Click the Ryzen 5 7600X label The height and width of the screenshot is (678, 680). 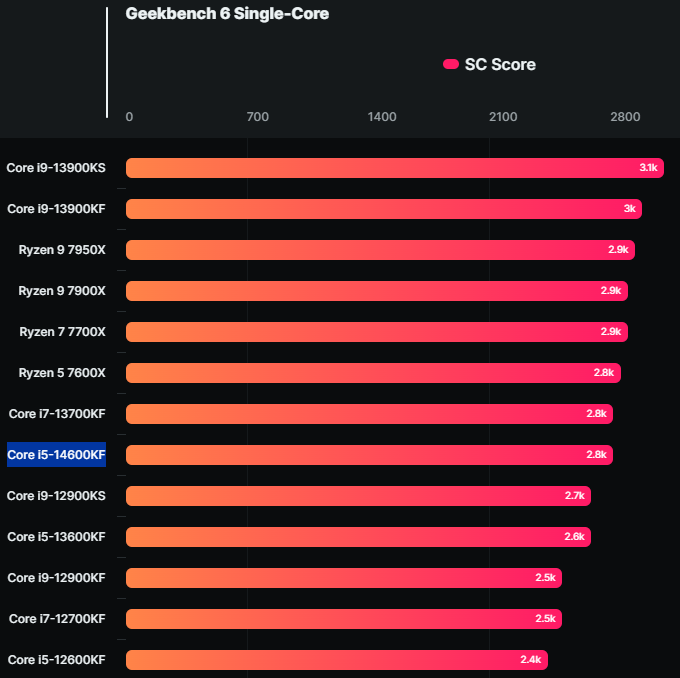[x=62, y=373]
